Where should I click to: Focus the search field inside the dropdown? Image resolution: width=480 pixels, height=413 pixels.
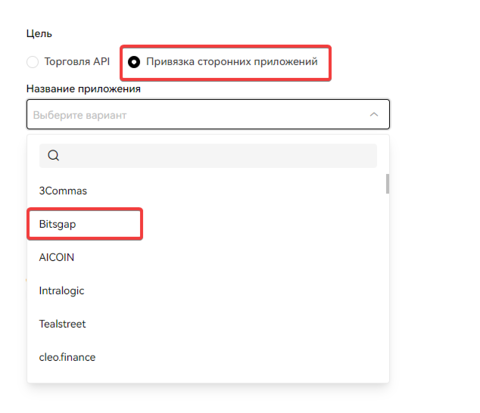[x=208, y=156]
